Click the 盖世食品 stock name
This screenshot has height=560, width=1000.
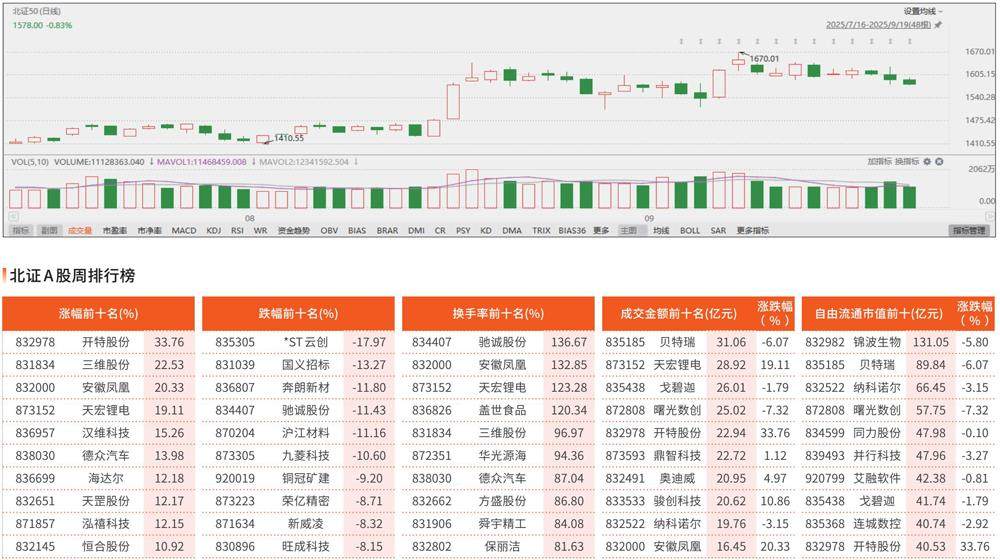coord(503,410)
